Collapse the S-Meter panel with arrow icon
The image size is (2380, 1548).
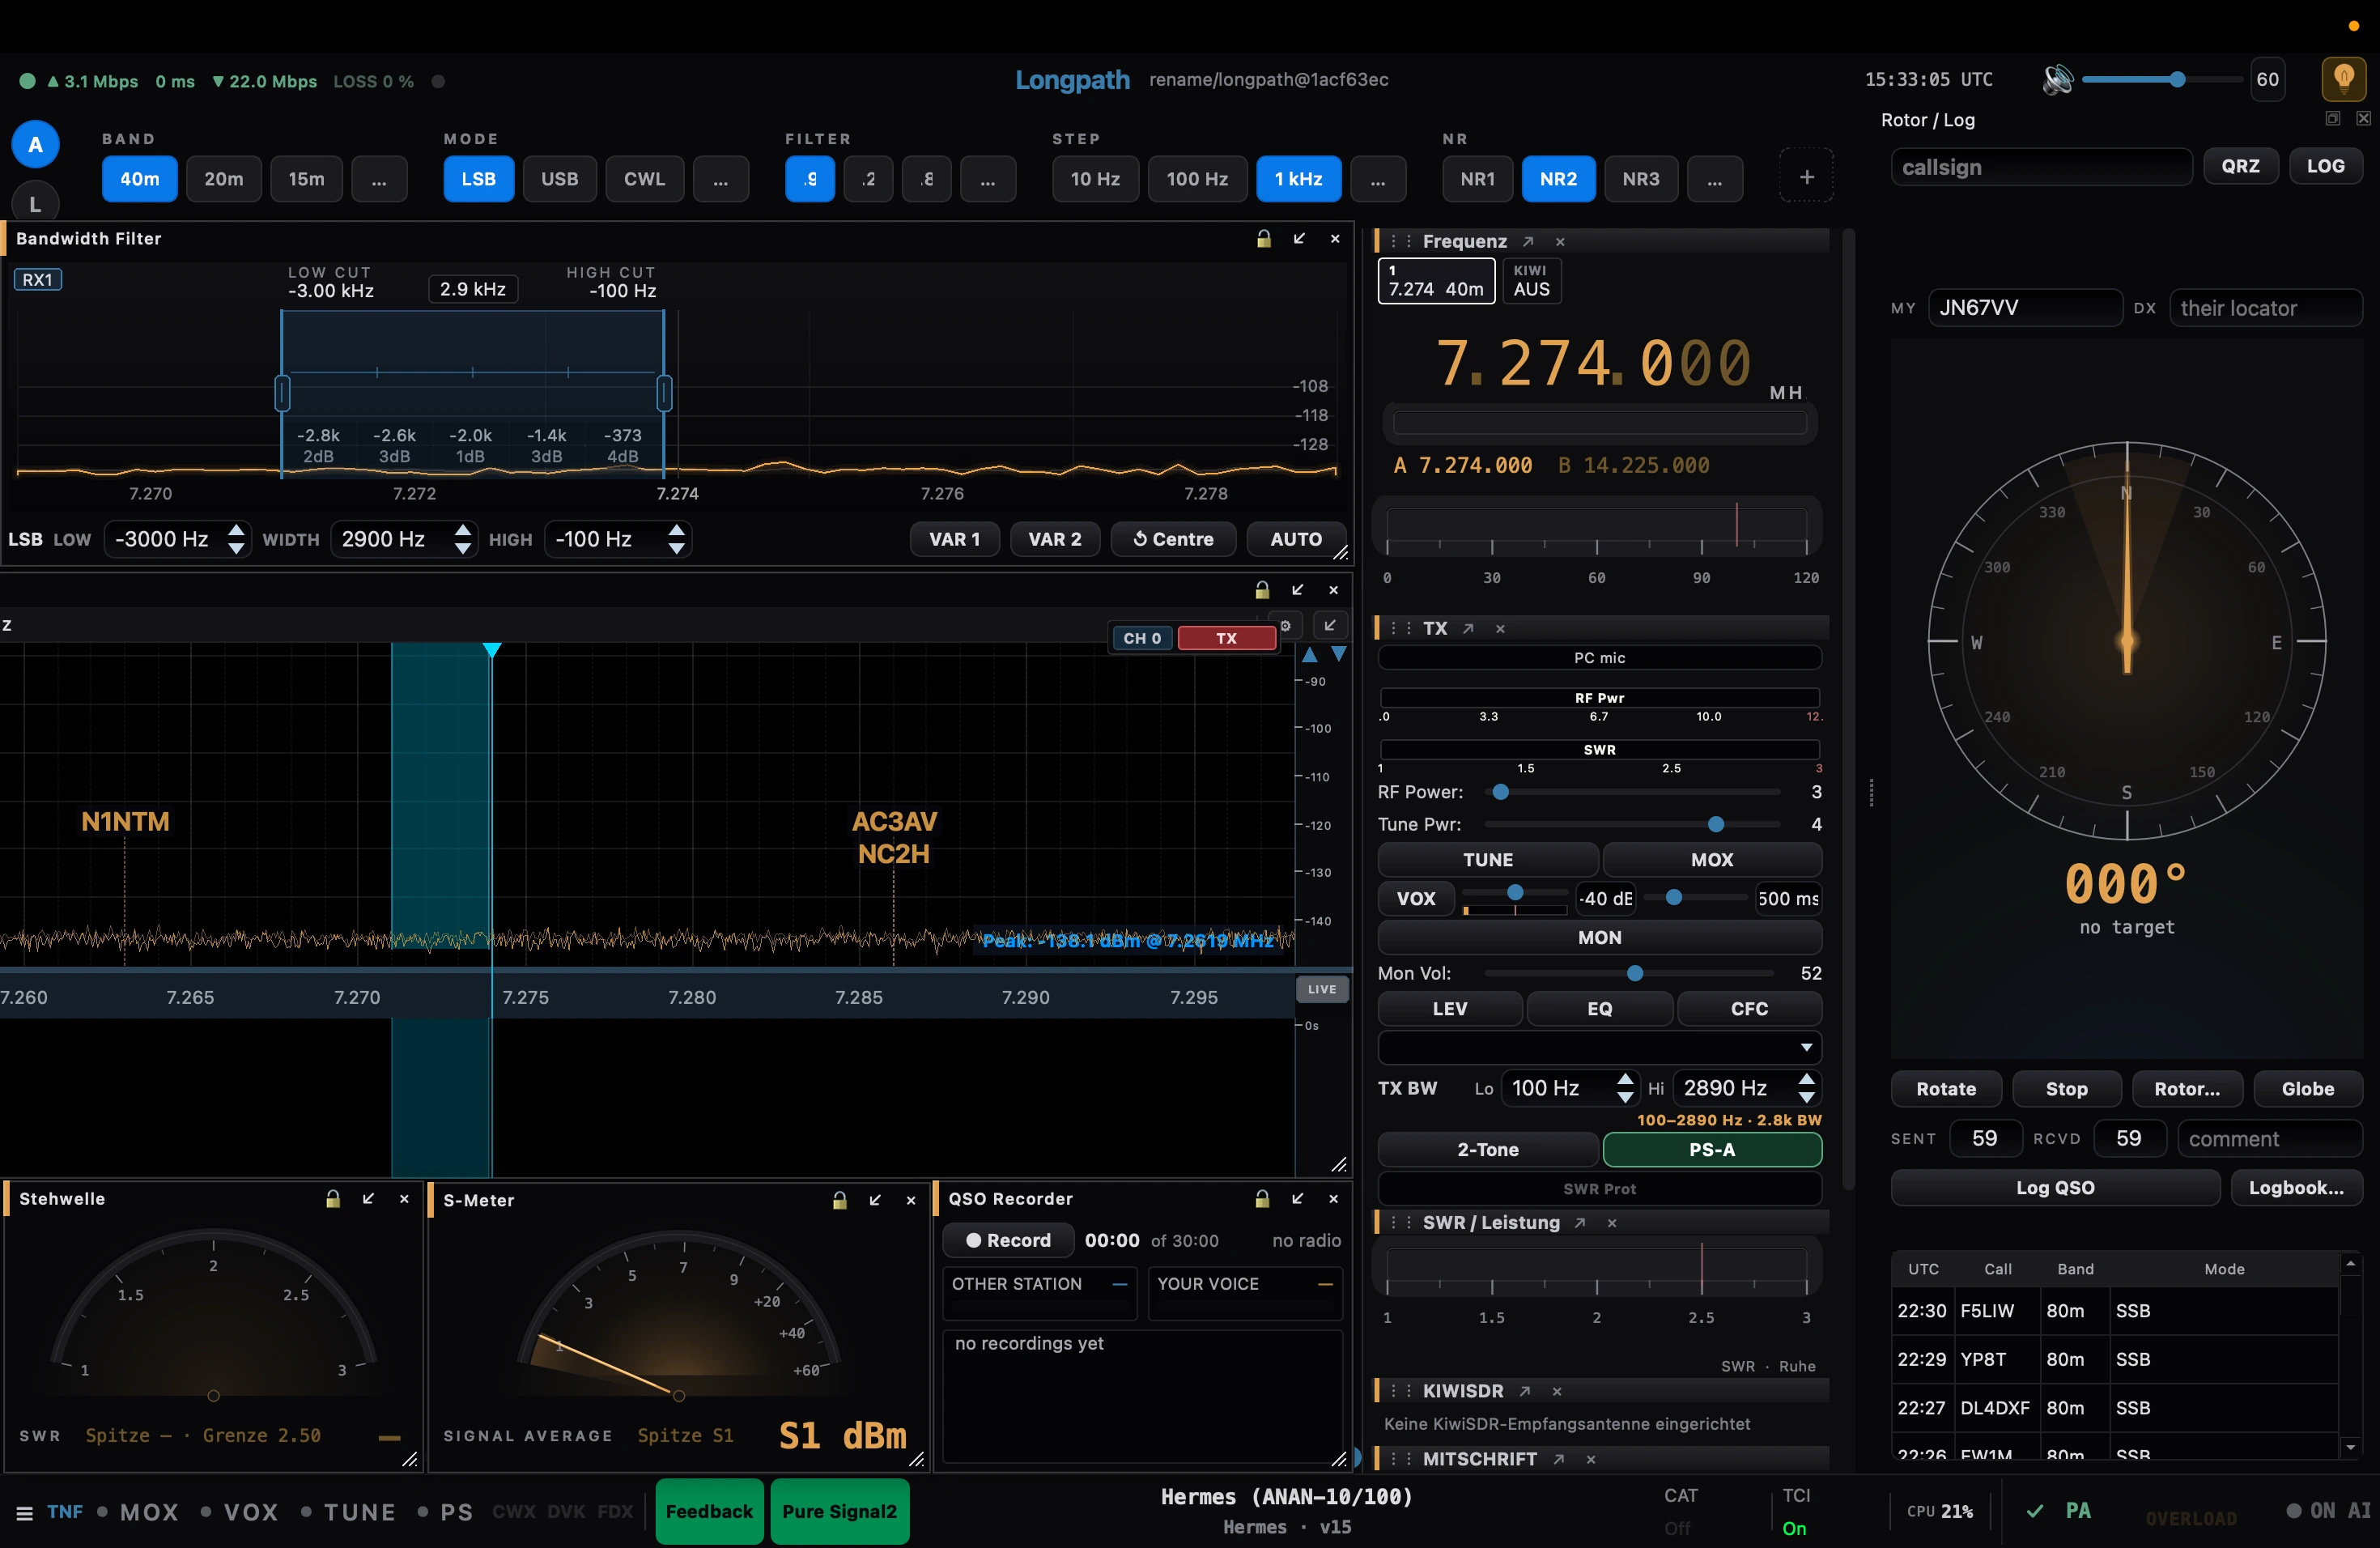(x=876, y=1200)
